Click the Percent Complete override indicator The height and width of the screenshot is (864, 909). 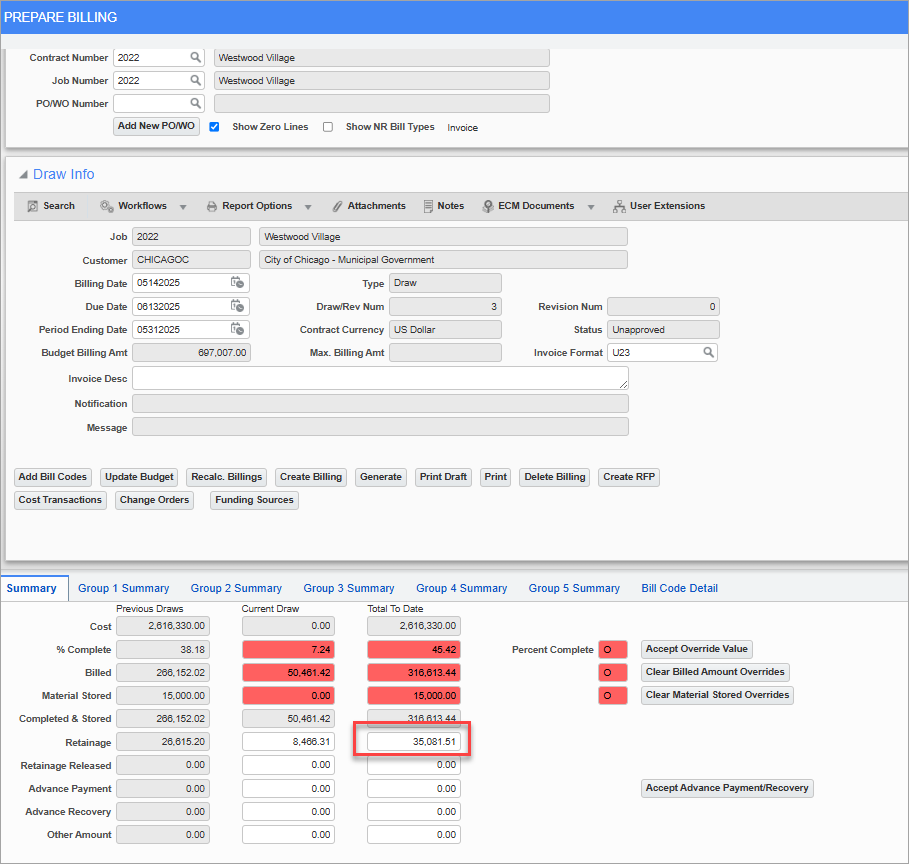(612, 649)
